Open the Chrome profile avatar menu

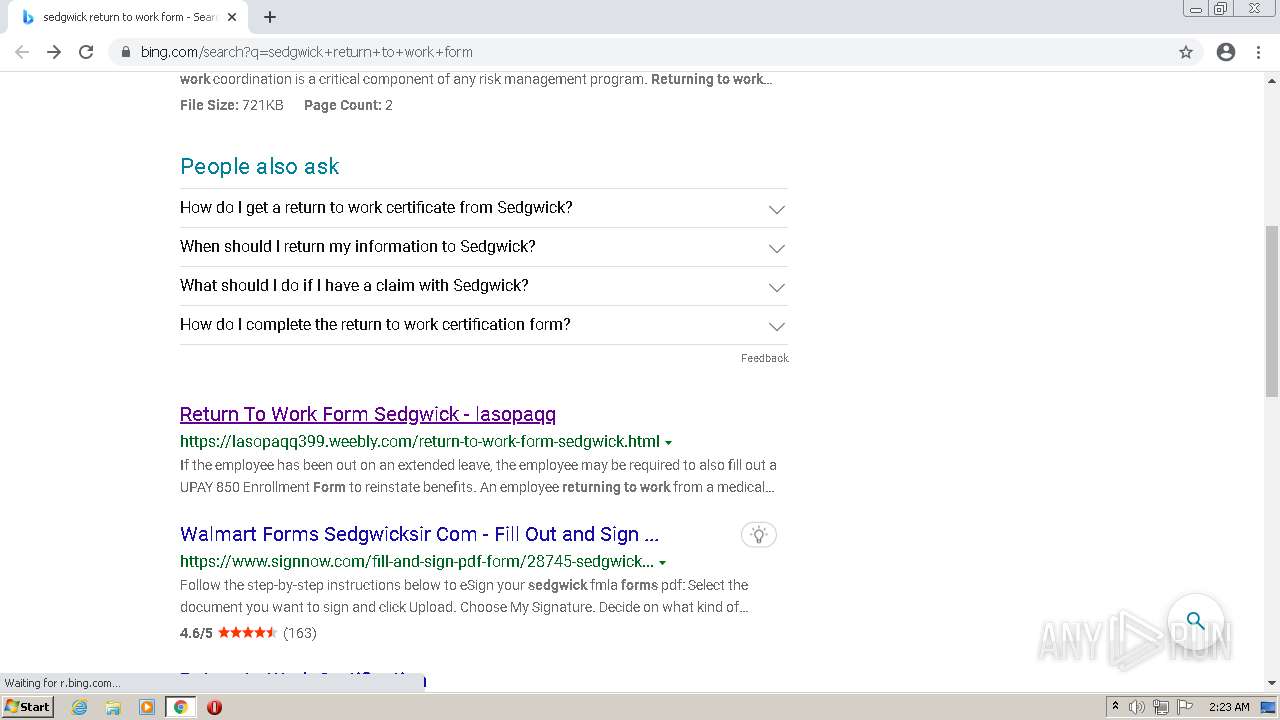(x=1226, y=52)
